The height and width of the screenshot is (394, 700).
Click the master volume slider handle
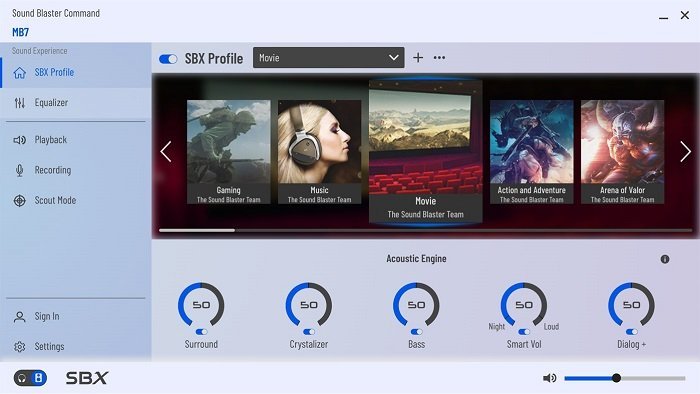pyautogui.click(x=617, y=378)
